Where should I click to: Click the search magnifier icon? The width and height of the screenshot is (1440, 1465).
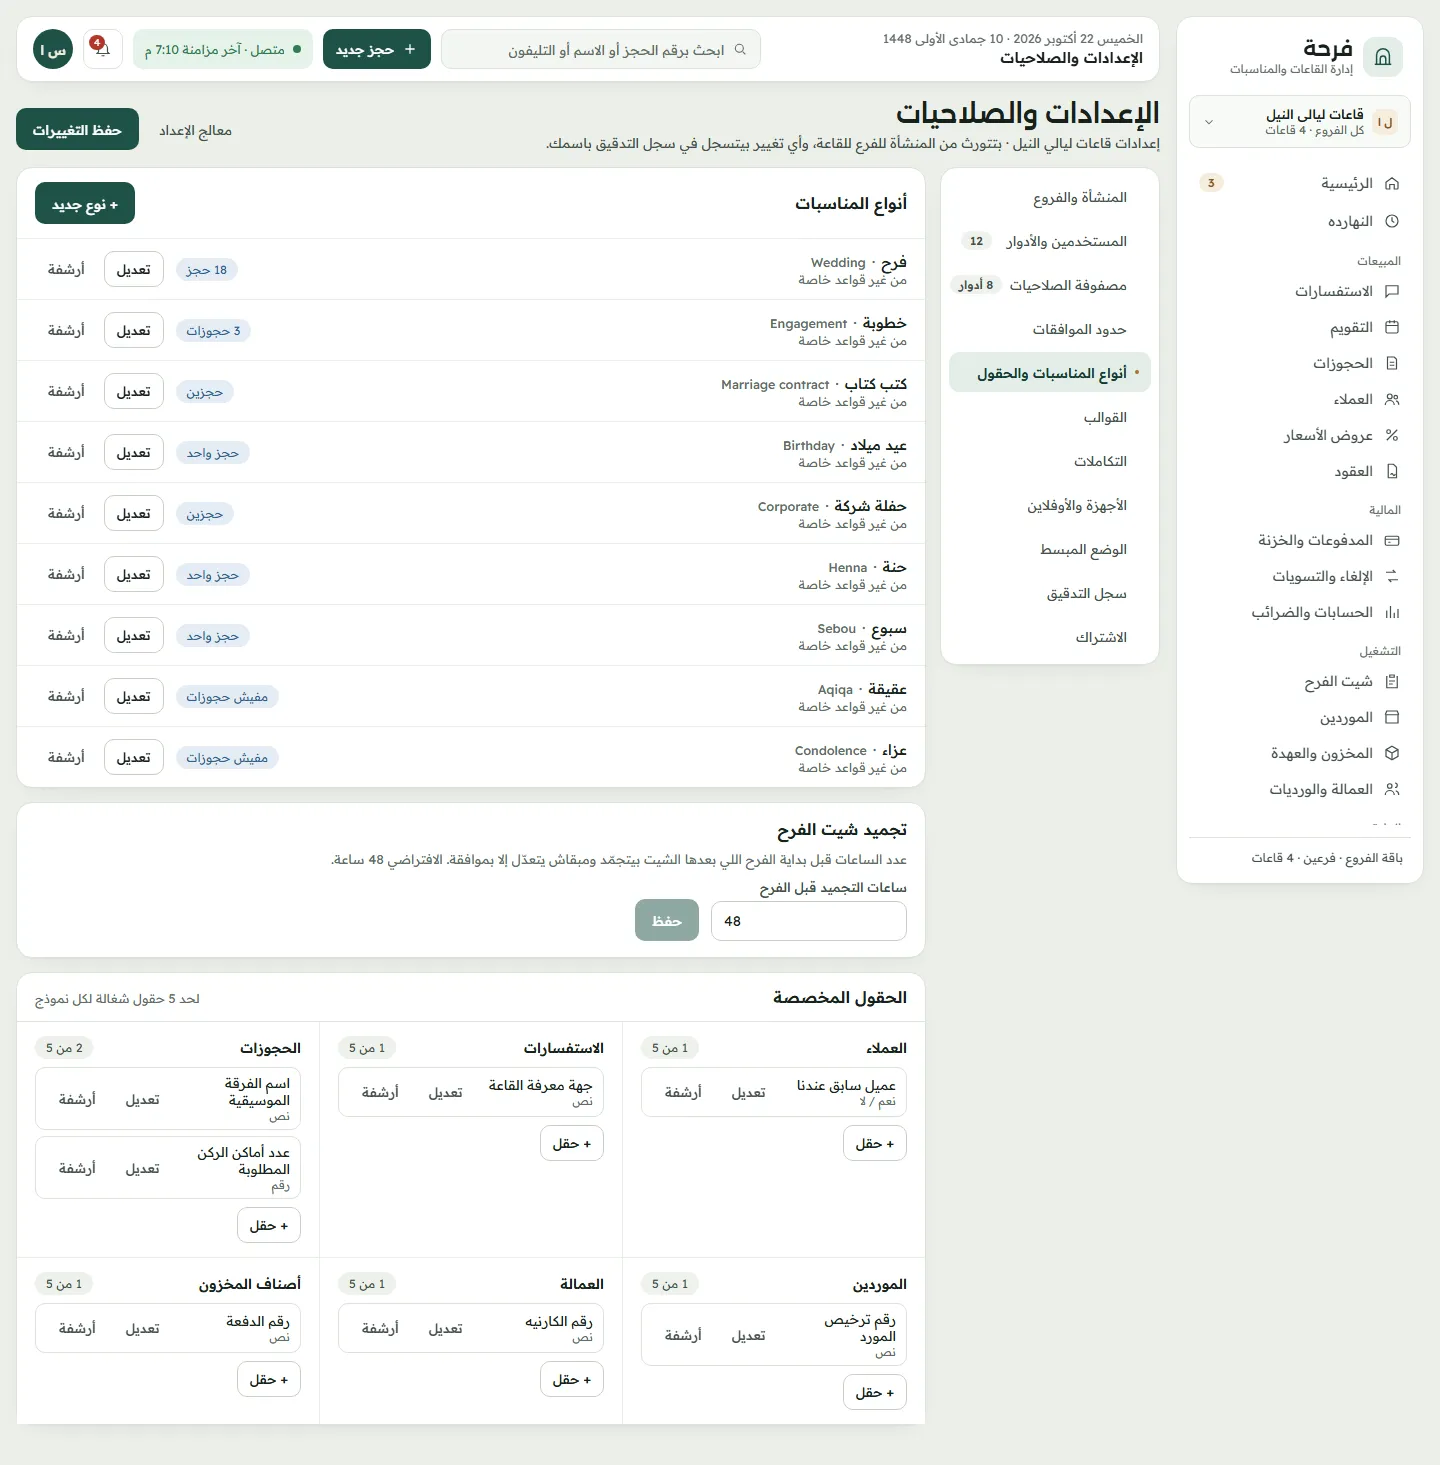(x=740, y=49)
